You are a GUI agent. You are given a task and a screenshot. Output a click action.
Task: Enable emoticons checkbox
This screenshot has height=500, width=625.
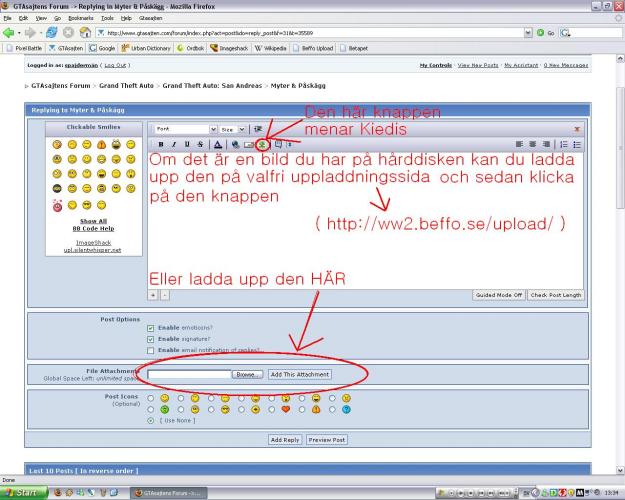150,327
